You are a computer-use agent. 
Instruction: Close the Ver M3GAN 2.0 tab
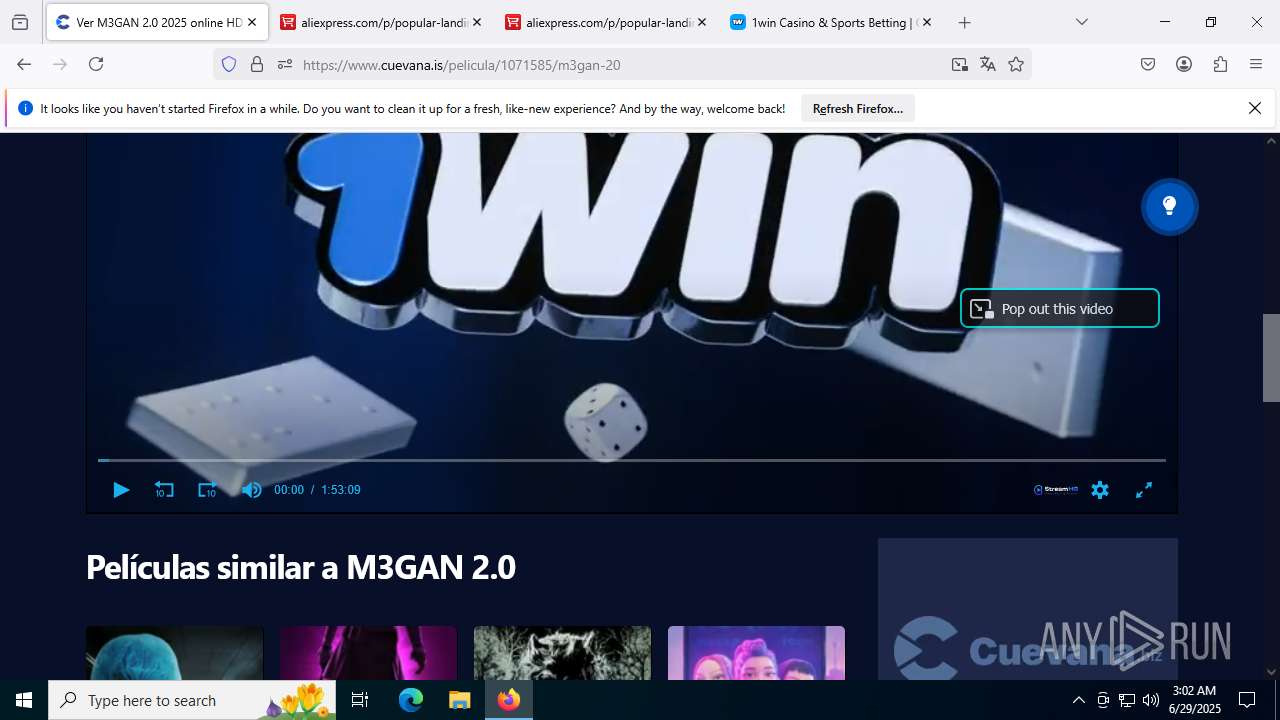252,22
